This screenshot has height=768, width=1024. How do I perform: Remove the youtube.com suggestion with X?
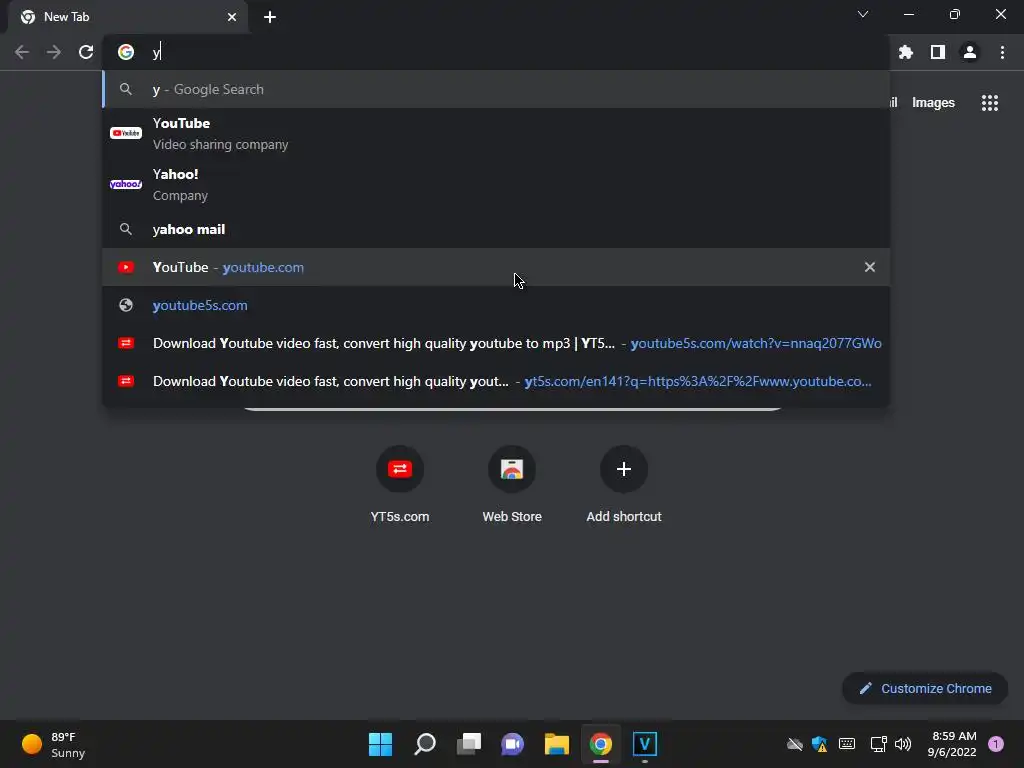tap(870, 267)
